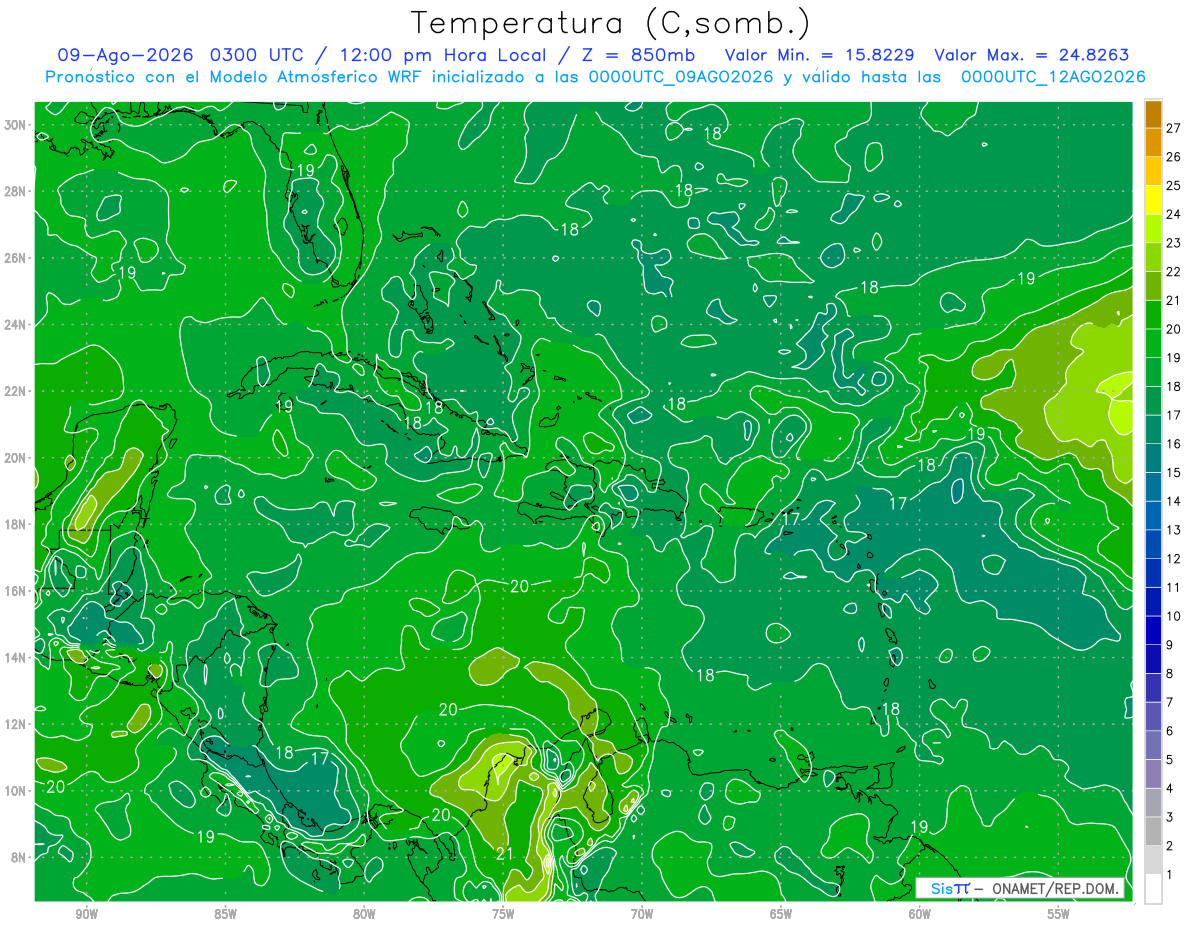Click color scale label 15

[1173, 472]
